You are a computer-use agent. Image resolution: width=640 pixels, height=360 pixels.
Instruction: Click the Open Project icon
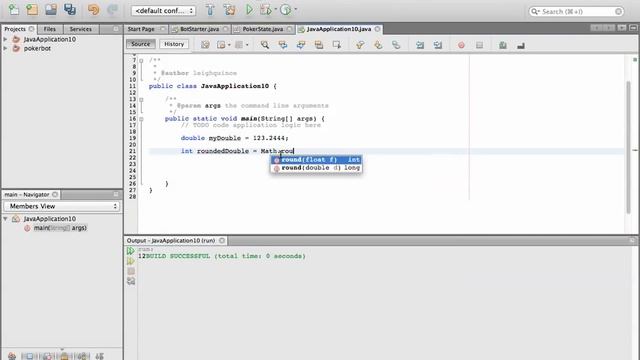pos(51,10)
